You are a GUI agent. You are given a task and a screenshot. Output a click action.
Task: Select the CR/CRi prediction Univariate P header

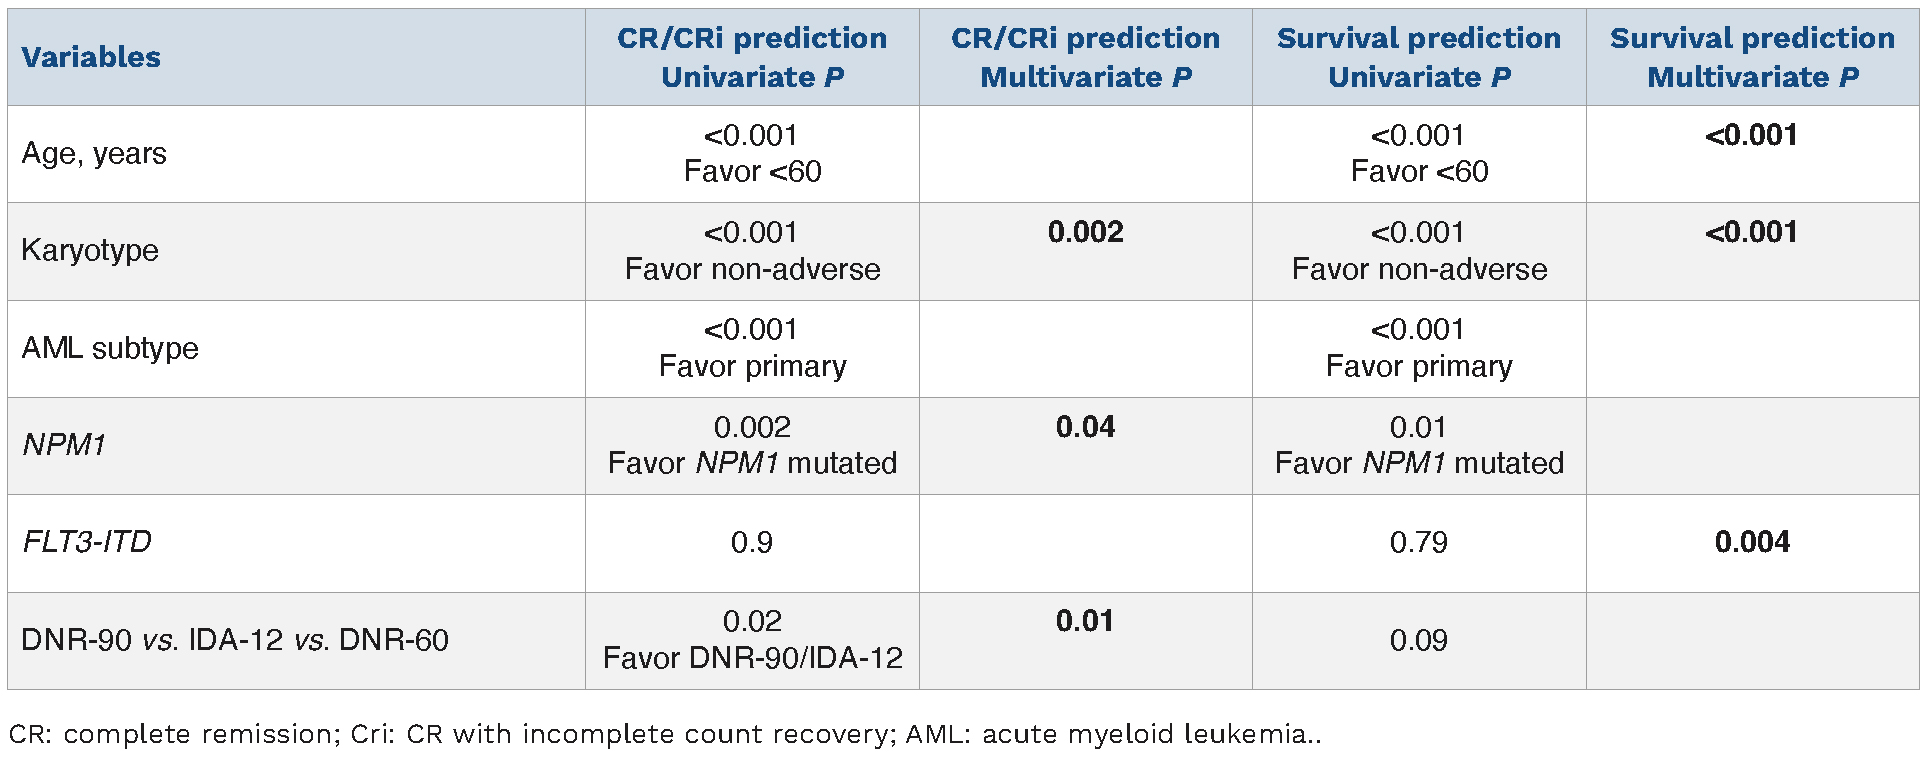coord(752,57)
